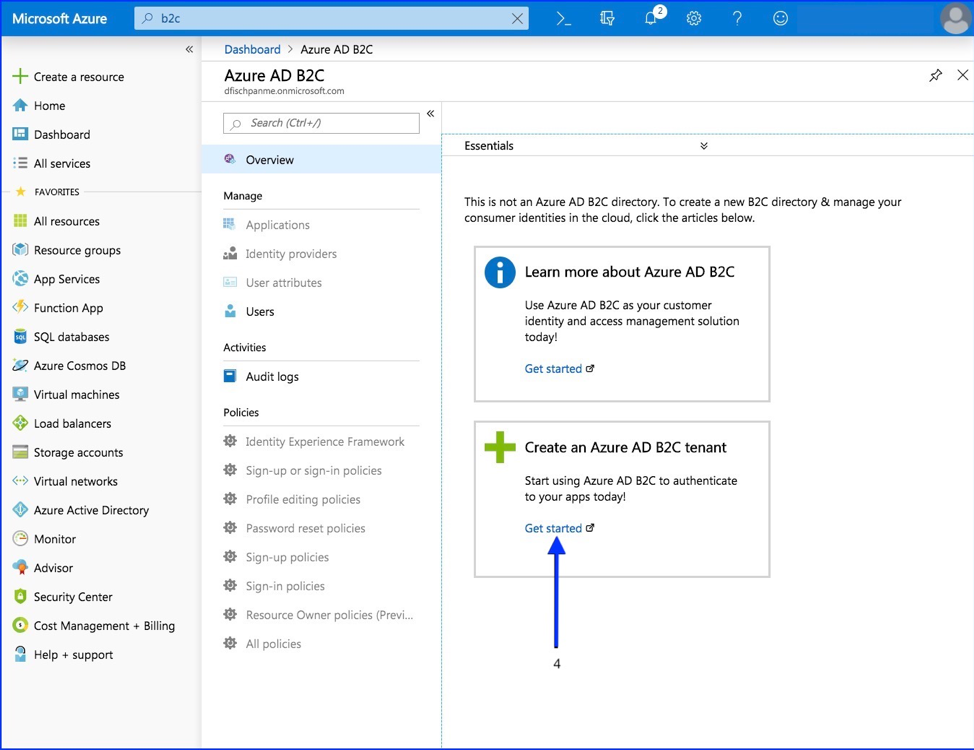The width and height of the screenshot is (974, 750).
Task: Open the directory and subscription filter icon
Action: [607, 19]
